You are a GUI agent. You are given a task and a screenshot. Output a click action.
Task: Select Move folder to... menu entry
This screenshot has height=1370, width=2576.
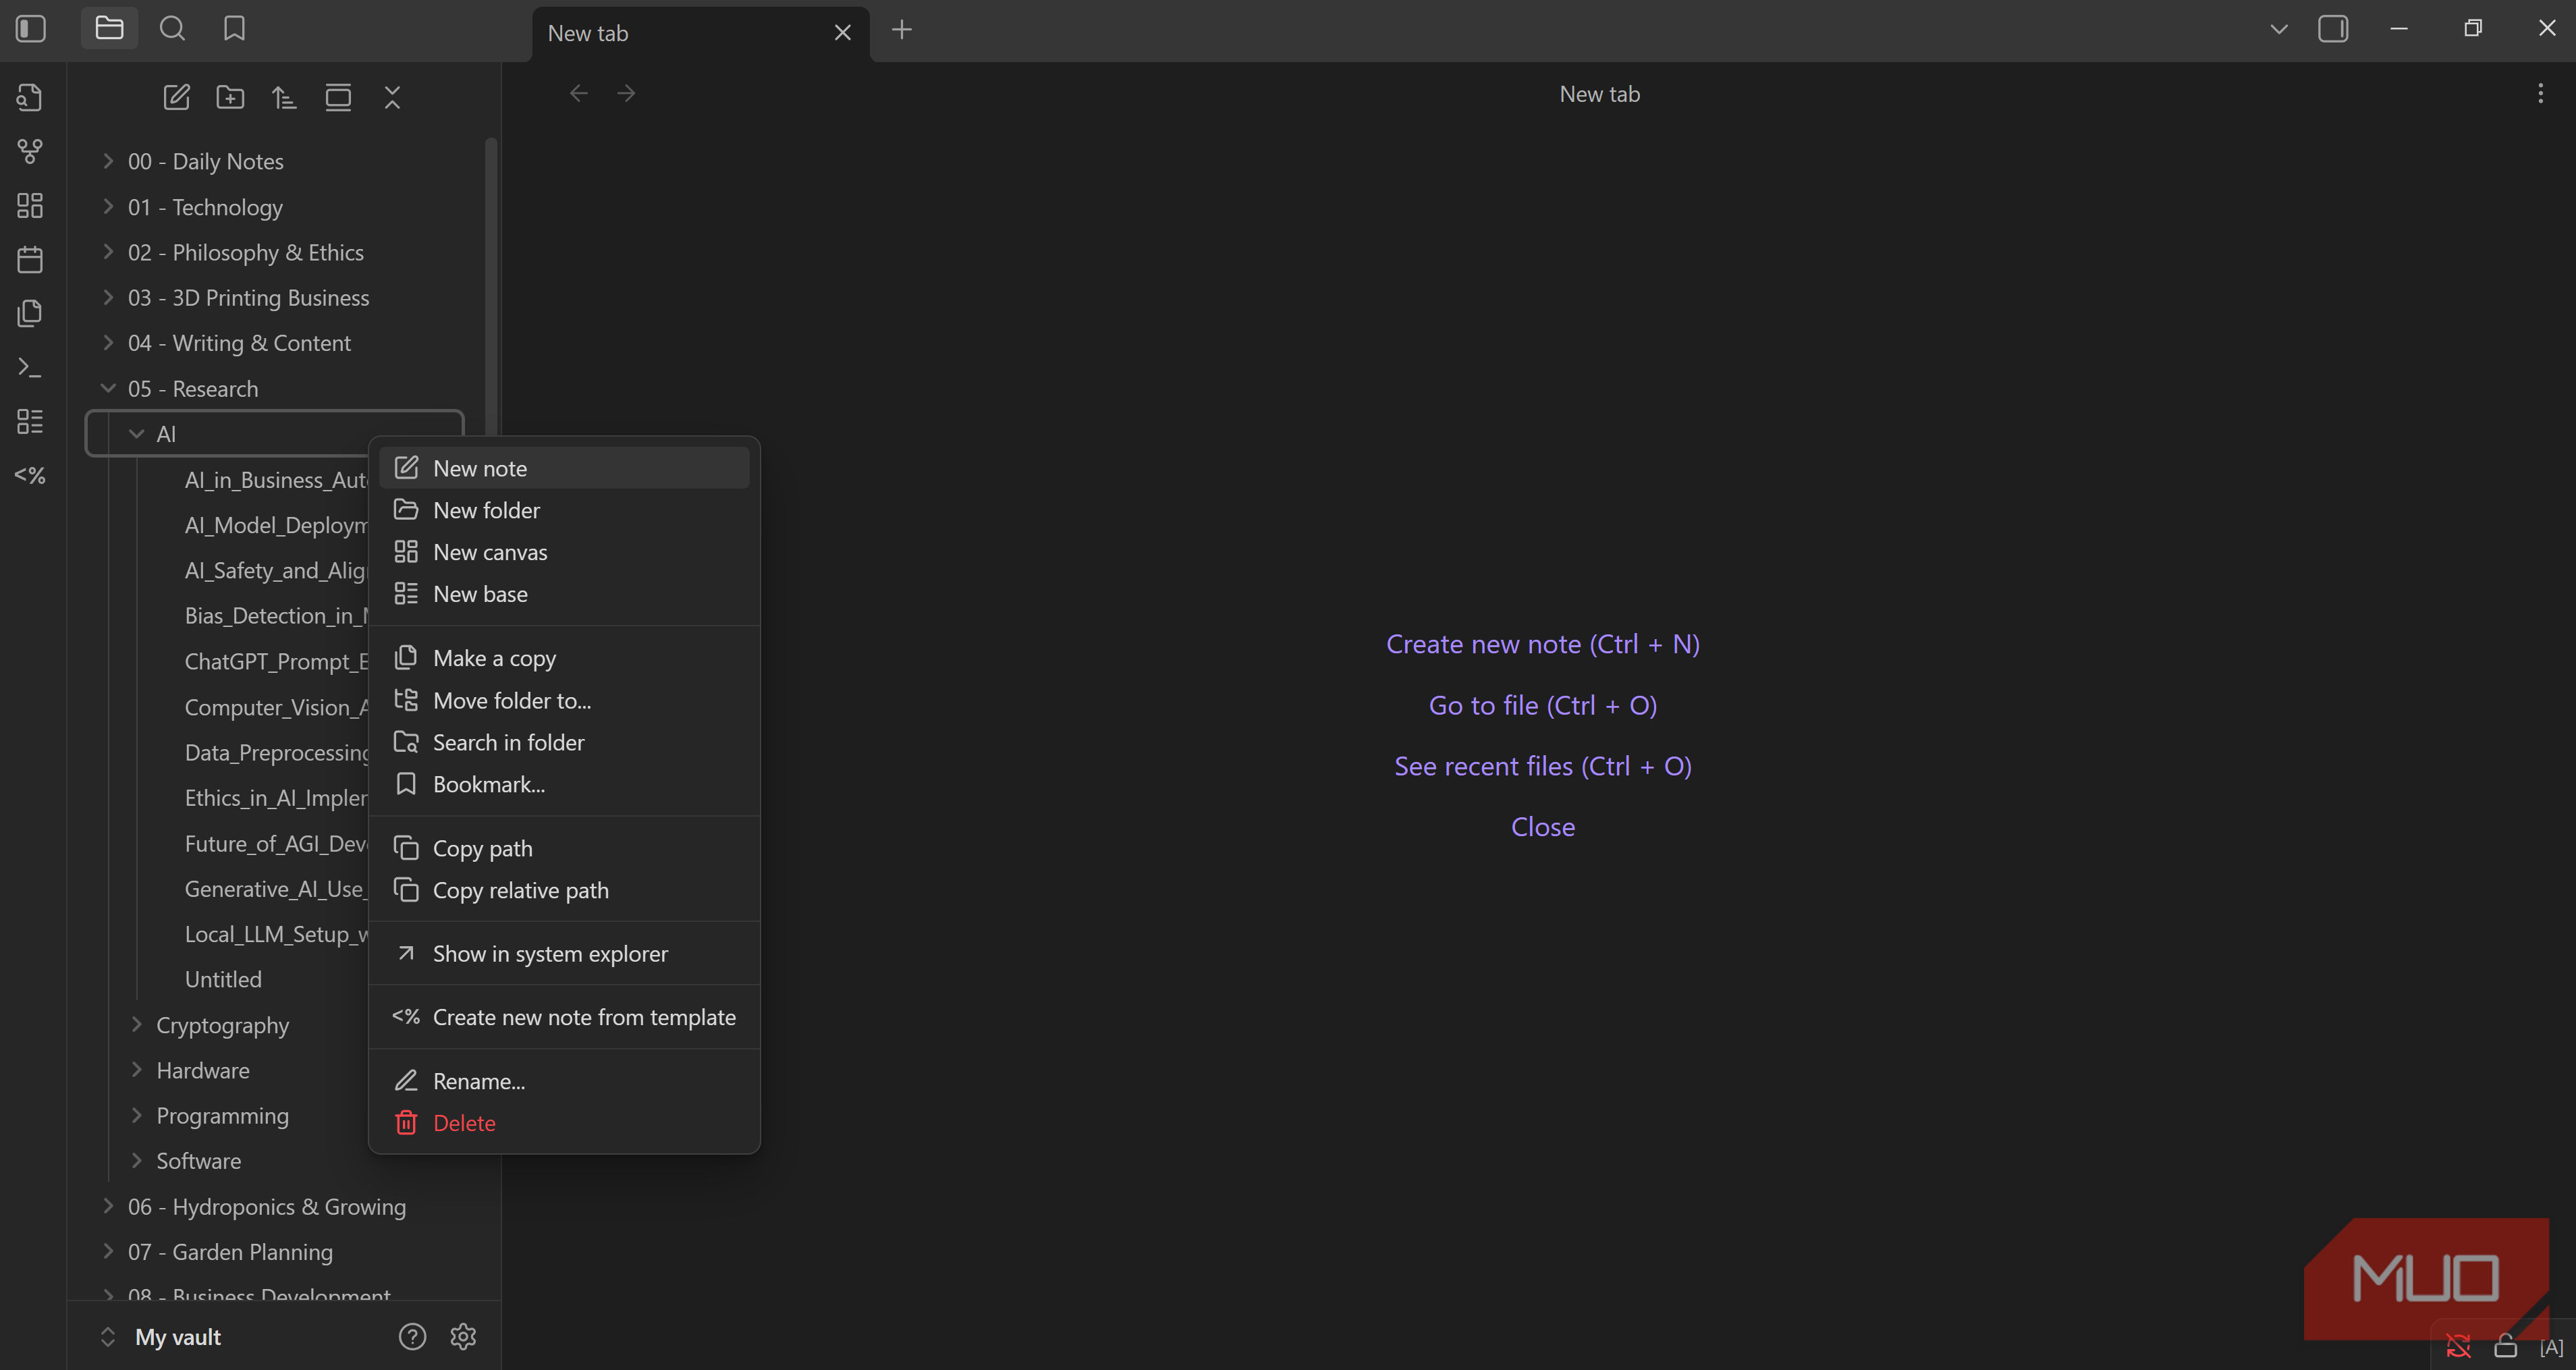pos(564,700)
